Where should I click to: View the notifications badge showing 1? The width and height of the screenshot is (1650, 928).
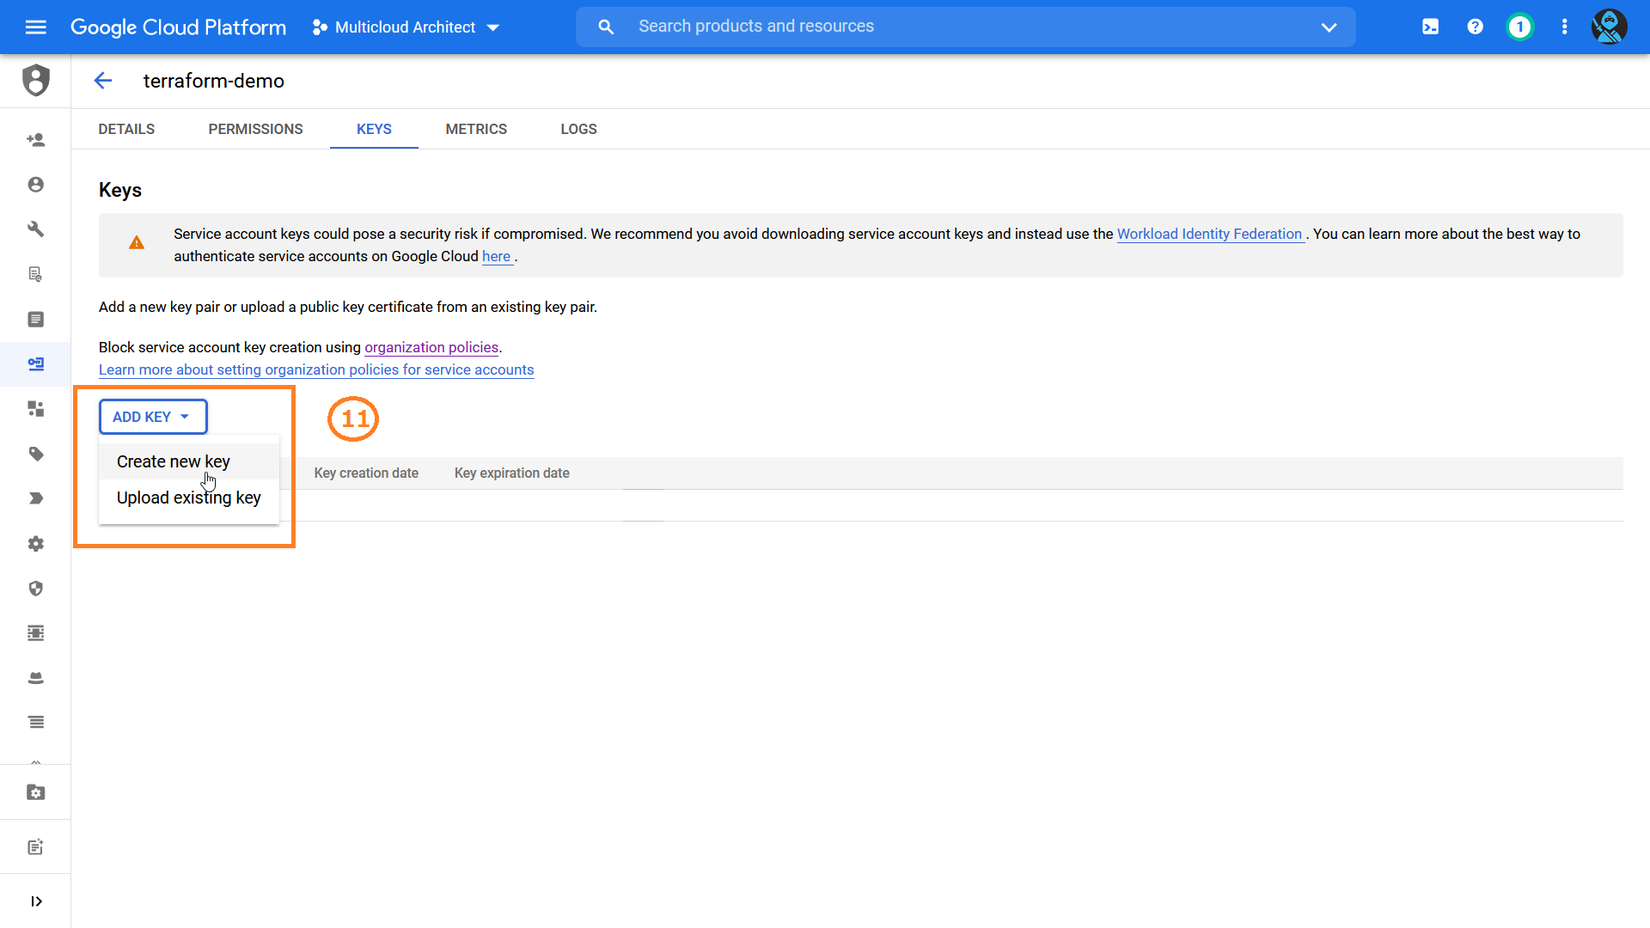(x=1519, y=27)
